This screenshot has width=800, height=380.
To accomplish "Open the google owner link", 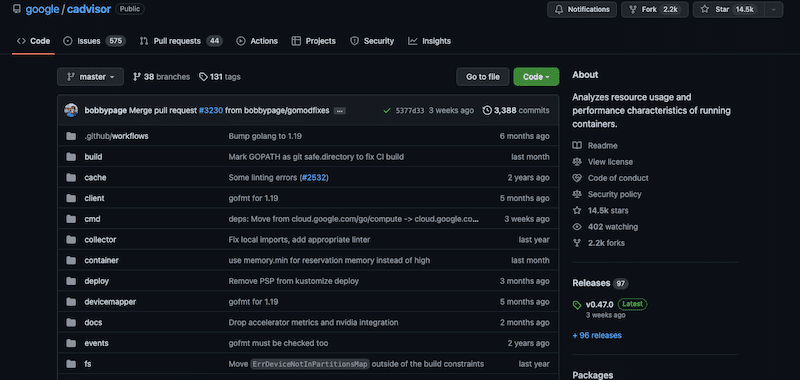I will tap(42, 9).
